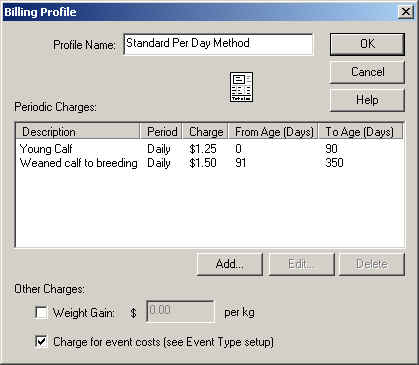Click the To Age value 90
Screen dimensions: 419x365
click(x=331, y=149)
